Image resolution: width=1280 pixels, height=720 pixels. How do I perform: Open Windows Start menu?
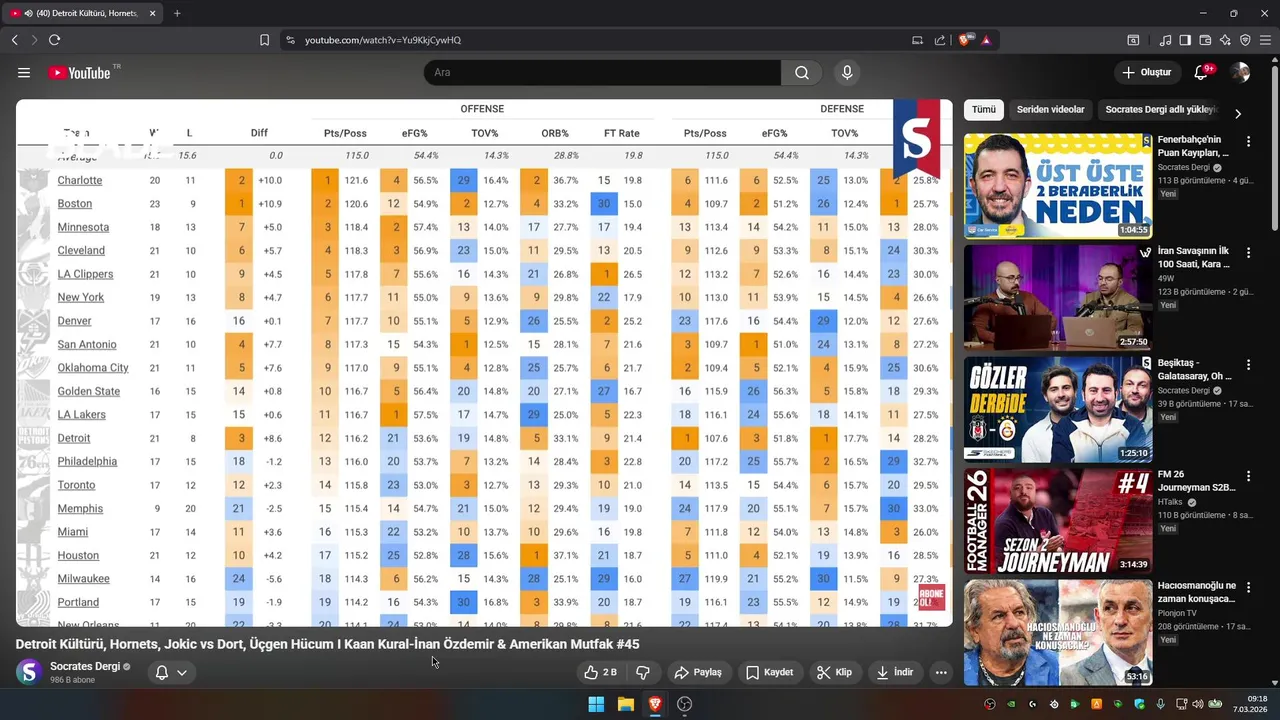[x=596, y=704]
